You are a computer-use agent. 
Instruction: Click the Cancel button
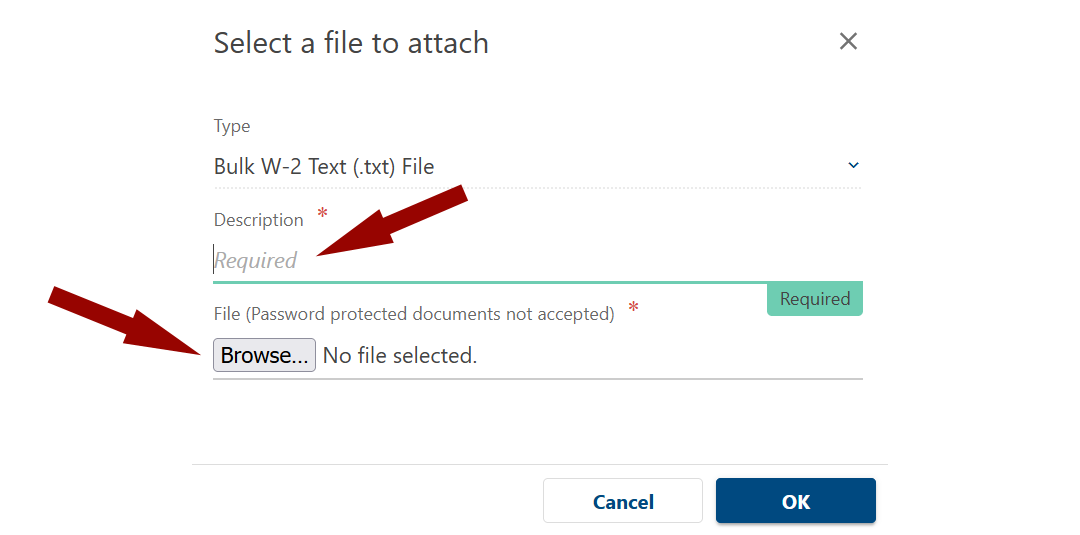point(623,501)
